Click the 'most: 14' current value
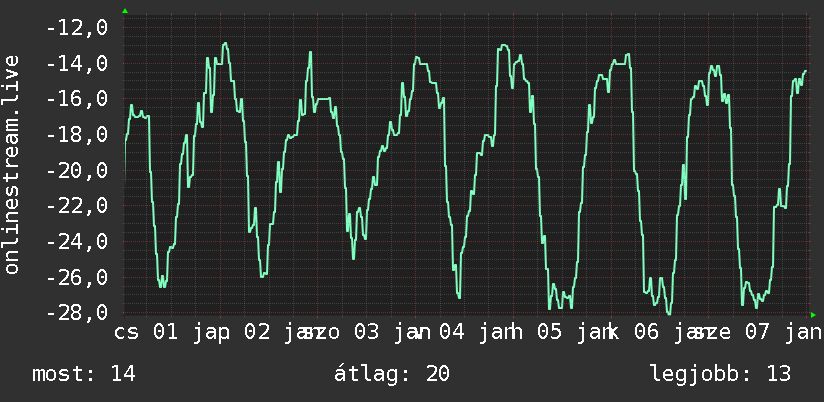Viewport: 824px width, 402px height. tap(84, 374)
